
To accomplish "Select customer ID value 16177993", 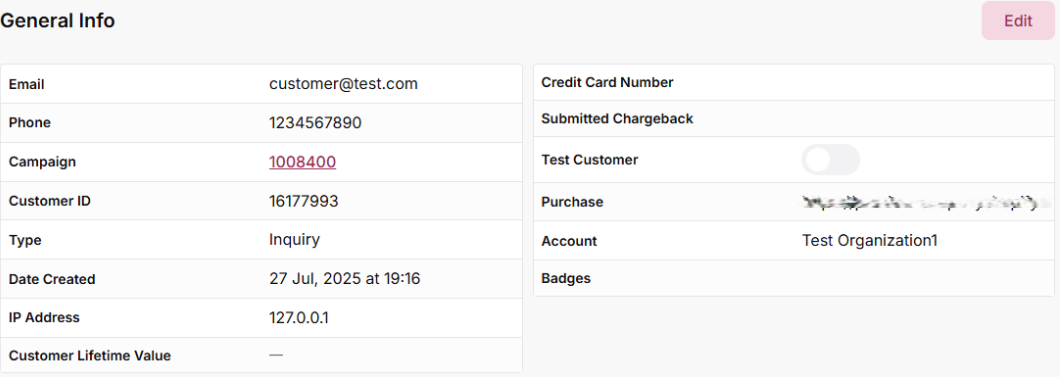I will pyautogui.click(x=304, y=201).
